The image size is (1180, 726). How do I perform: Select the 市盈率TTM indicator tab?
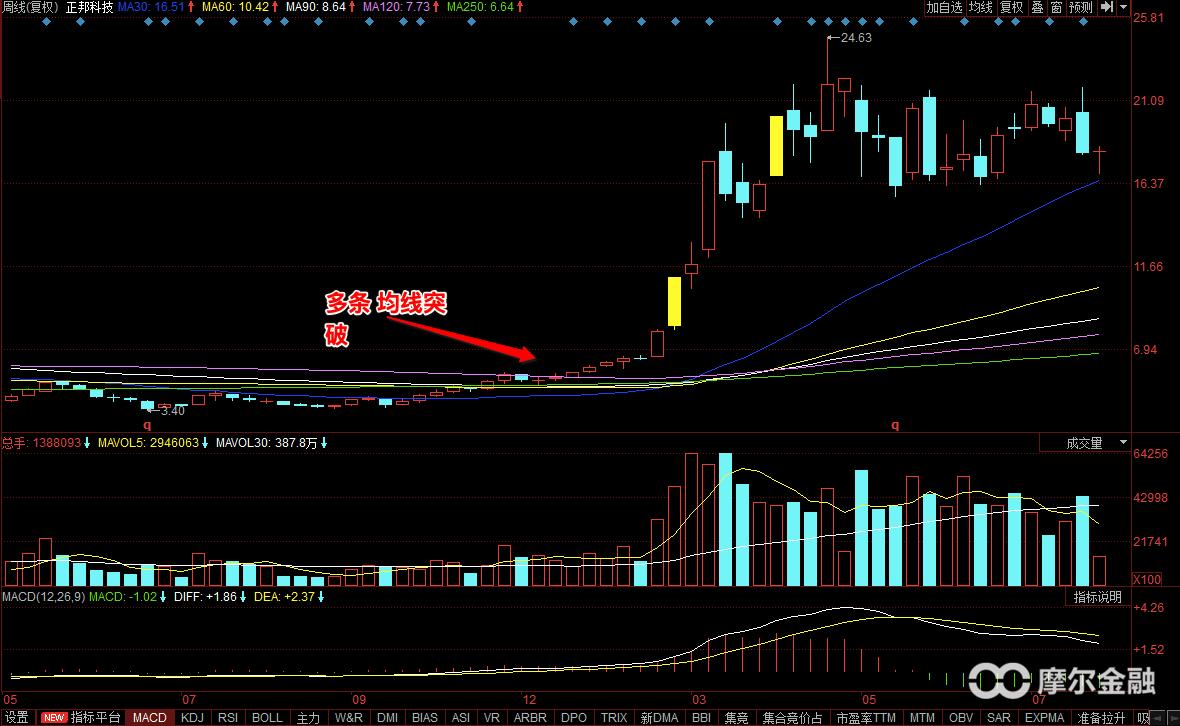tap(866, 718)
